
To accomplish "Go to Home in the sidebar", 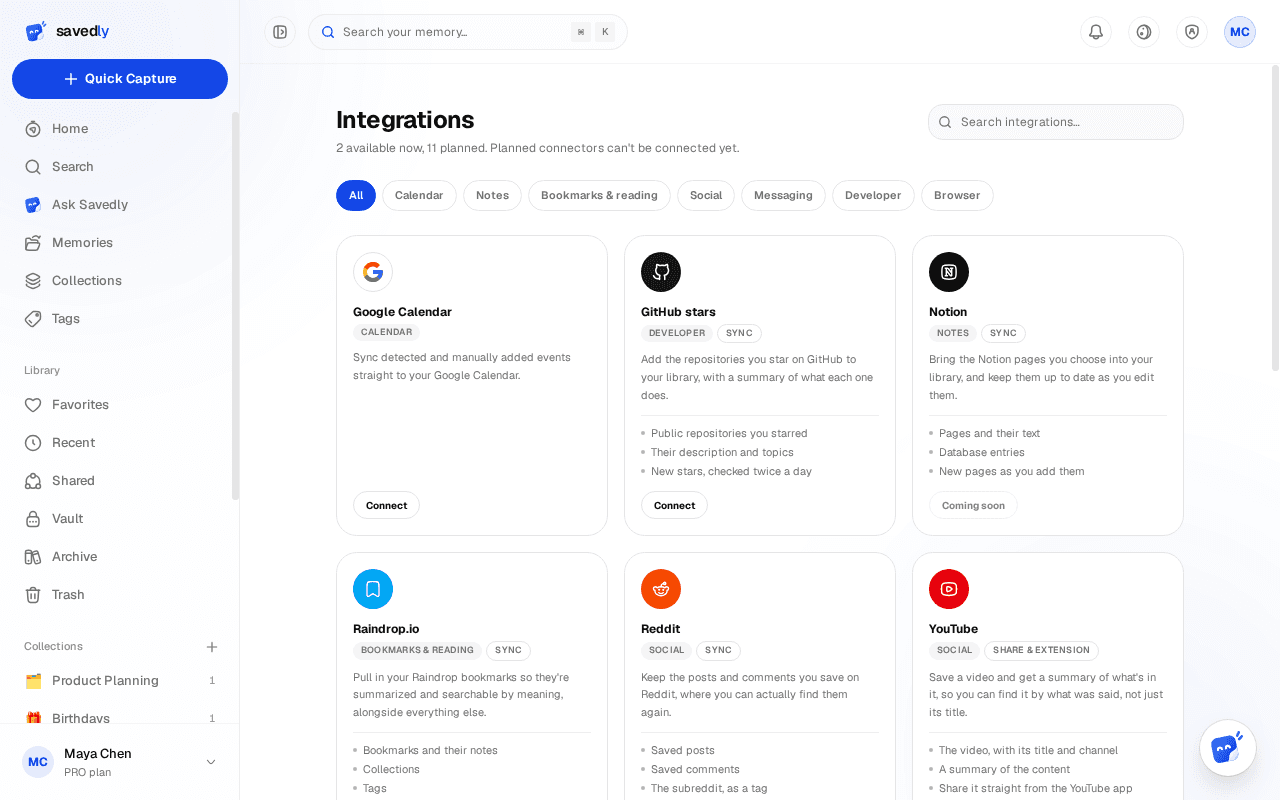I will click(x=120, y=129).
